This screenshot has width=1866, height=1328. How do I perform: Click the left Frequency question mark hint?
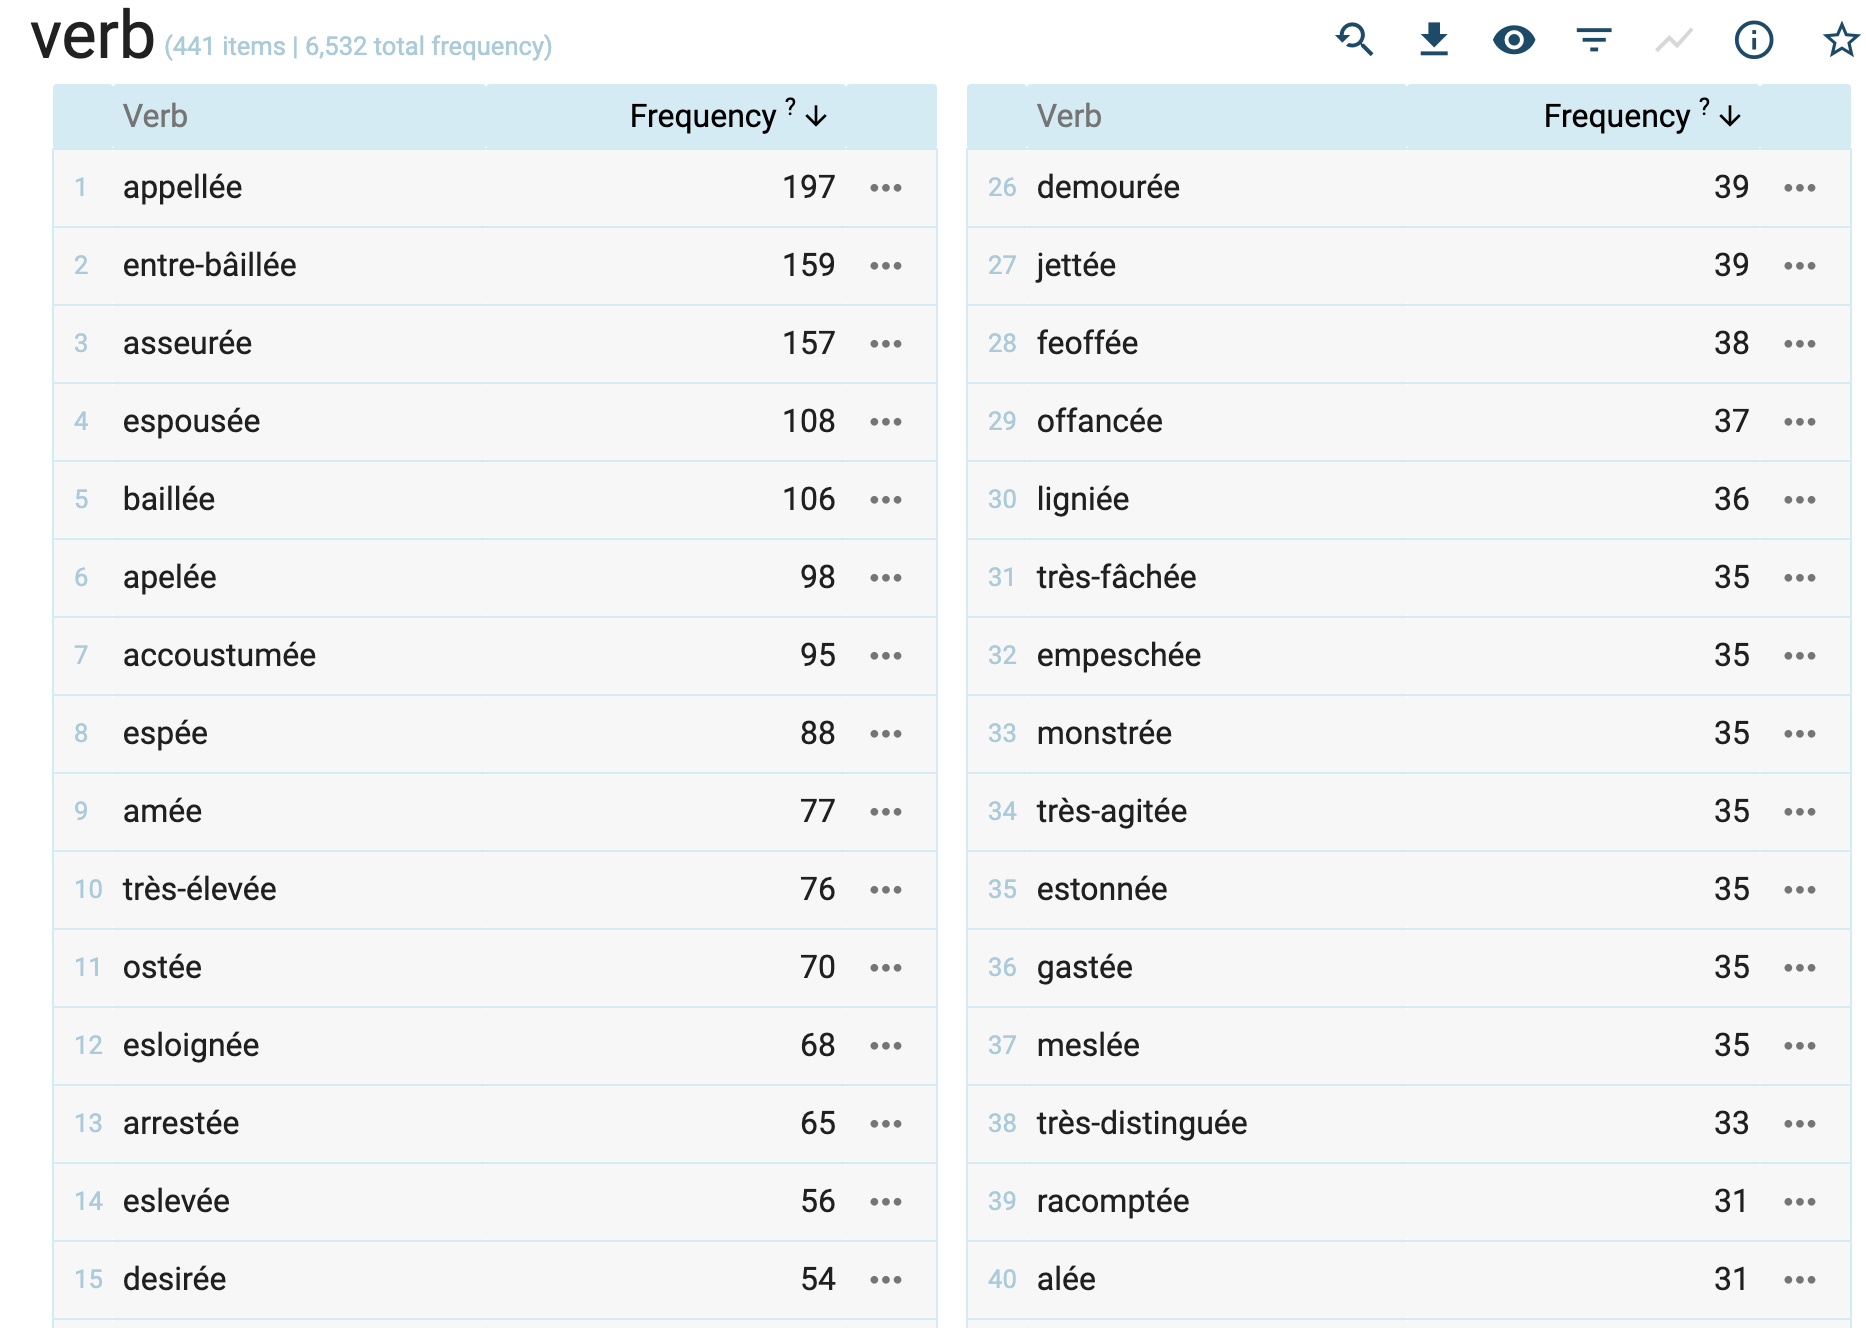(x=790, y=106)
